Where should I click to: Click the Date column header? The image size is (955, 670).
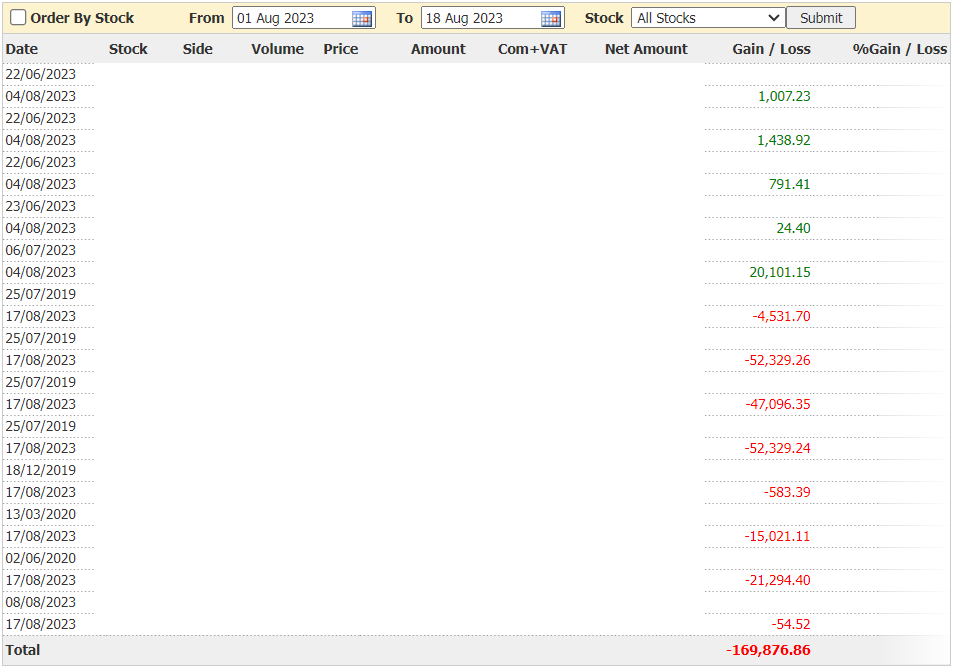click(x=22, y=49)
